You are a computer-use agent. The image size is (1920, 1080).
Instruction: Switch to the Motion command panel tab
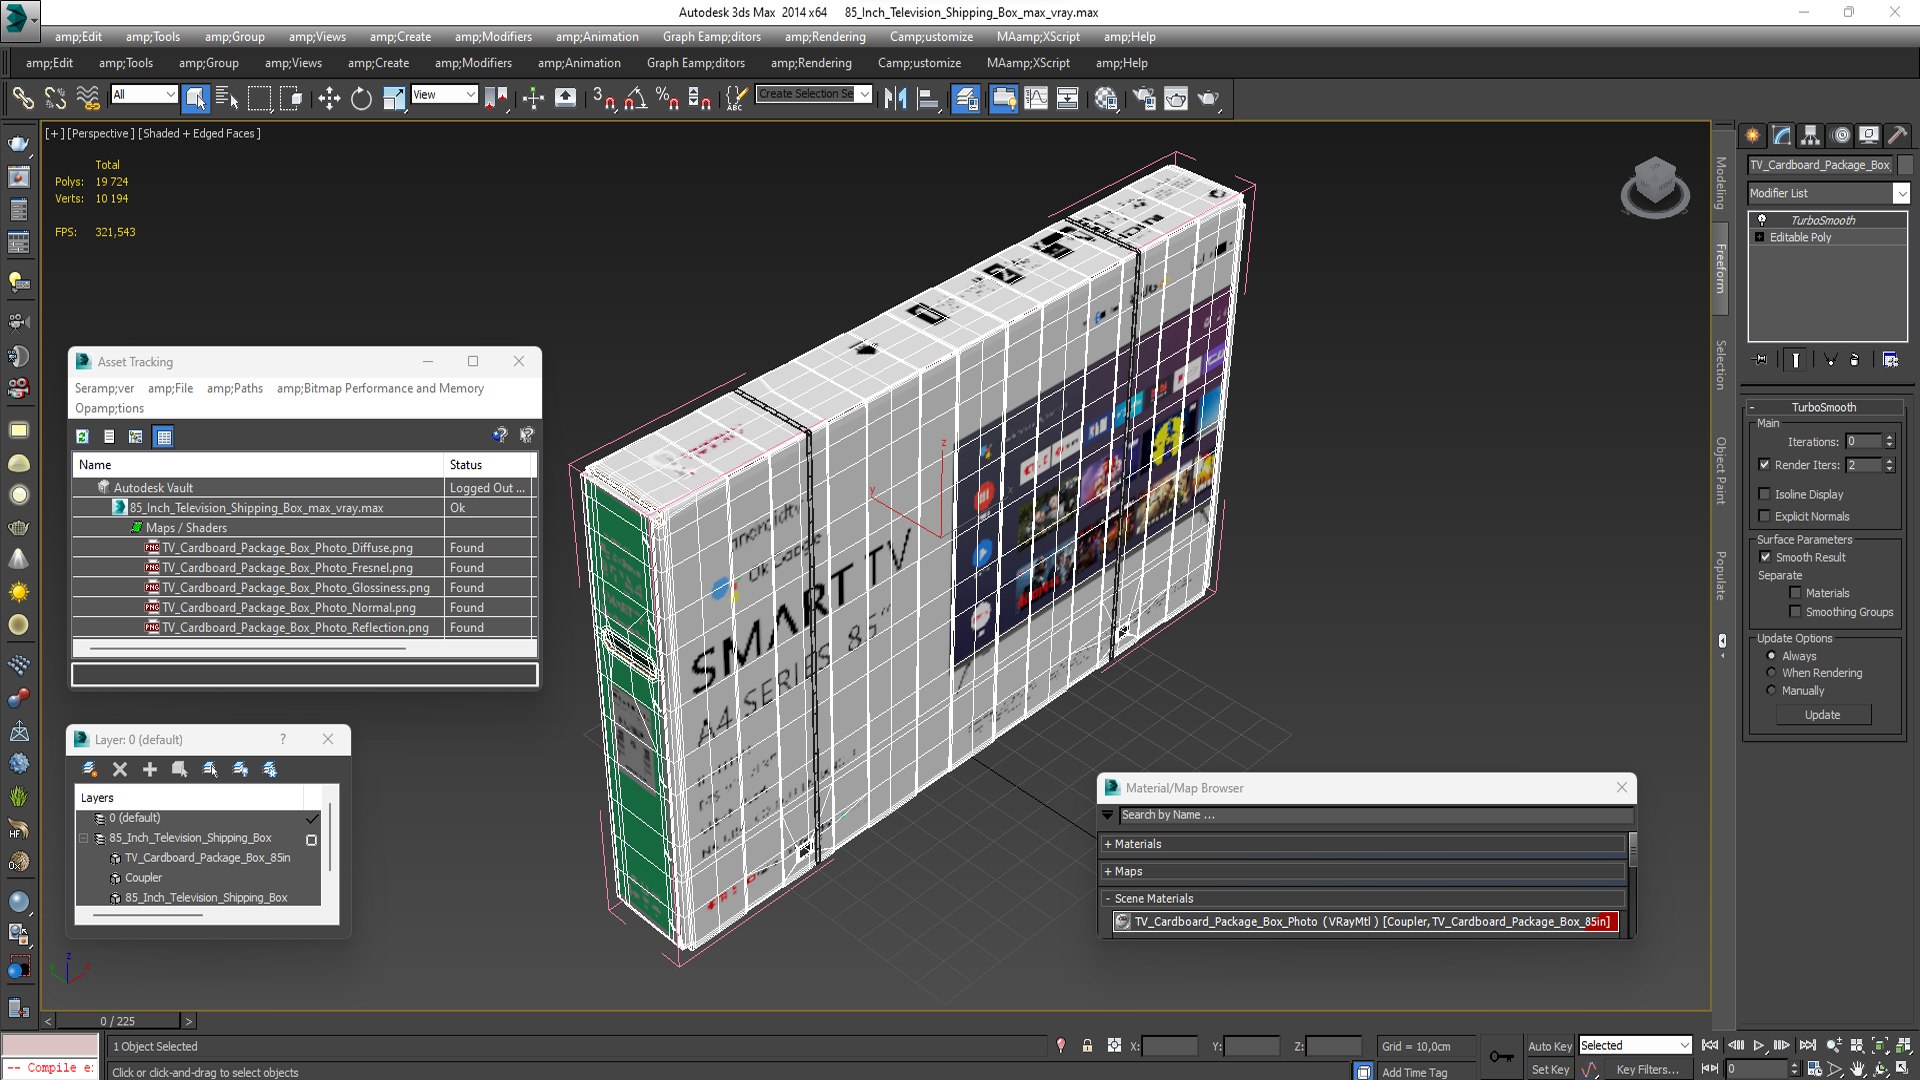[1841, 135]
